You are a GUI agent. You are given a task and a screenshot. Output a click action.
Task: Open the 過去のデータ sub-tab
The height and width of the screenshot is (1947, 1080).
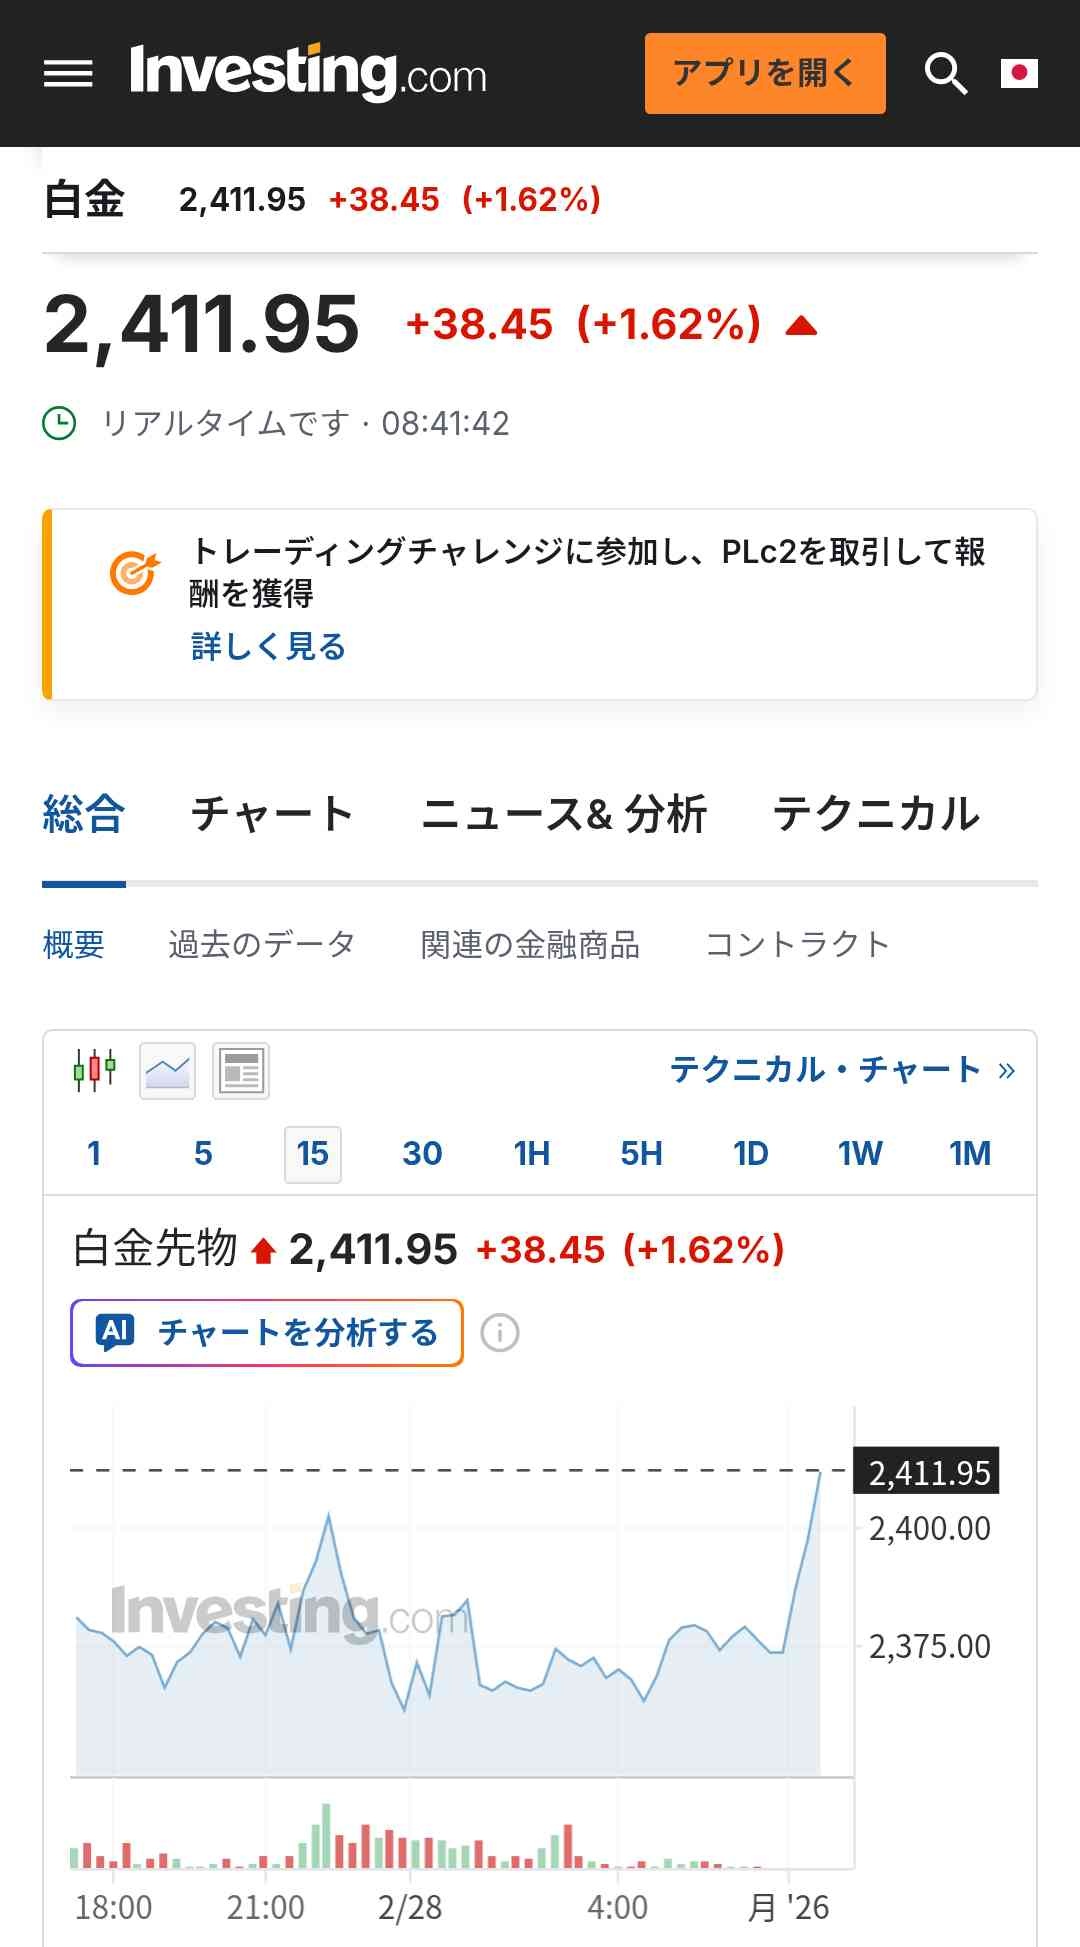click(262, 944)
